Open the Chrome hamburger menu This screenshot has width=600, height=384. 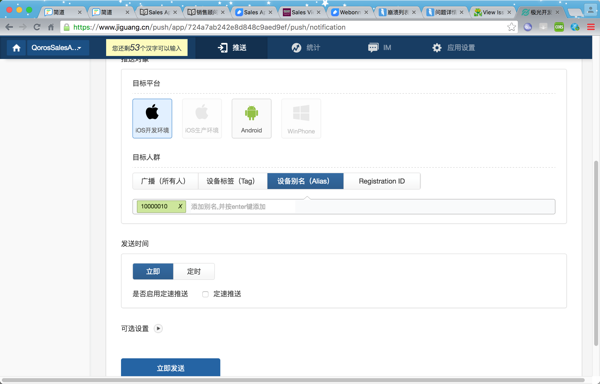pyautogui.click(x=591, y=27)
